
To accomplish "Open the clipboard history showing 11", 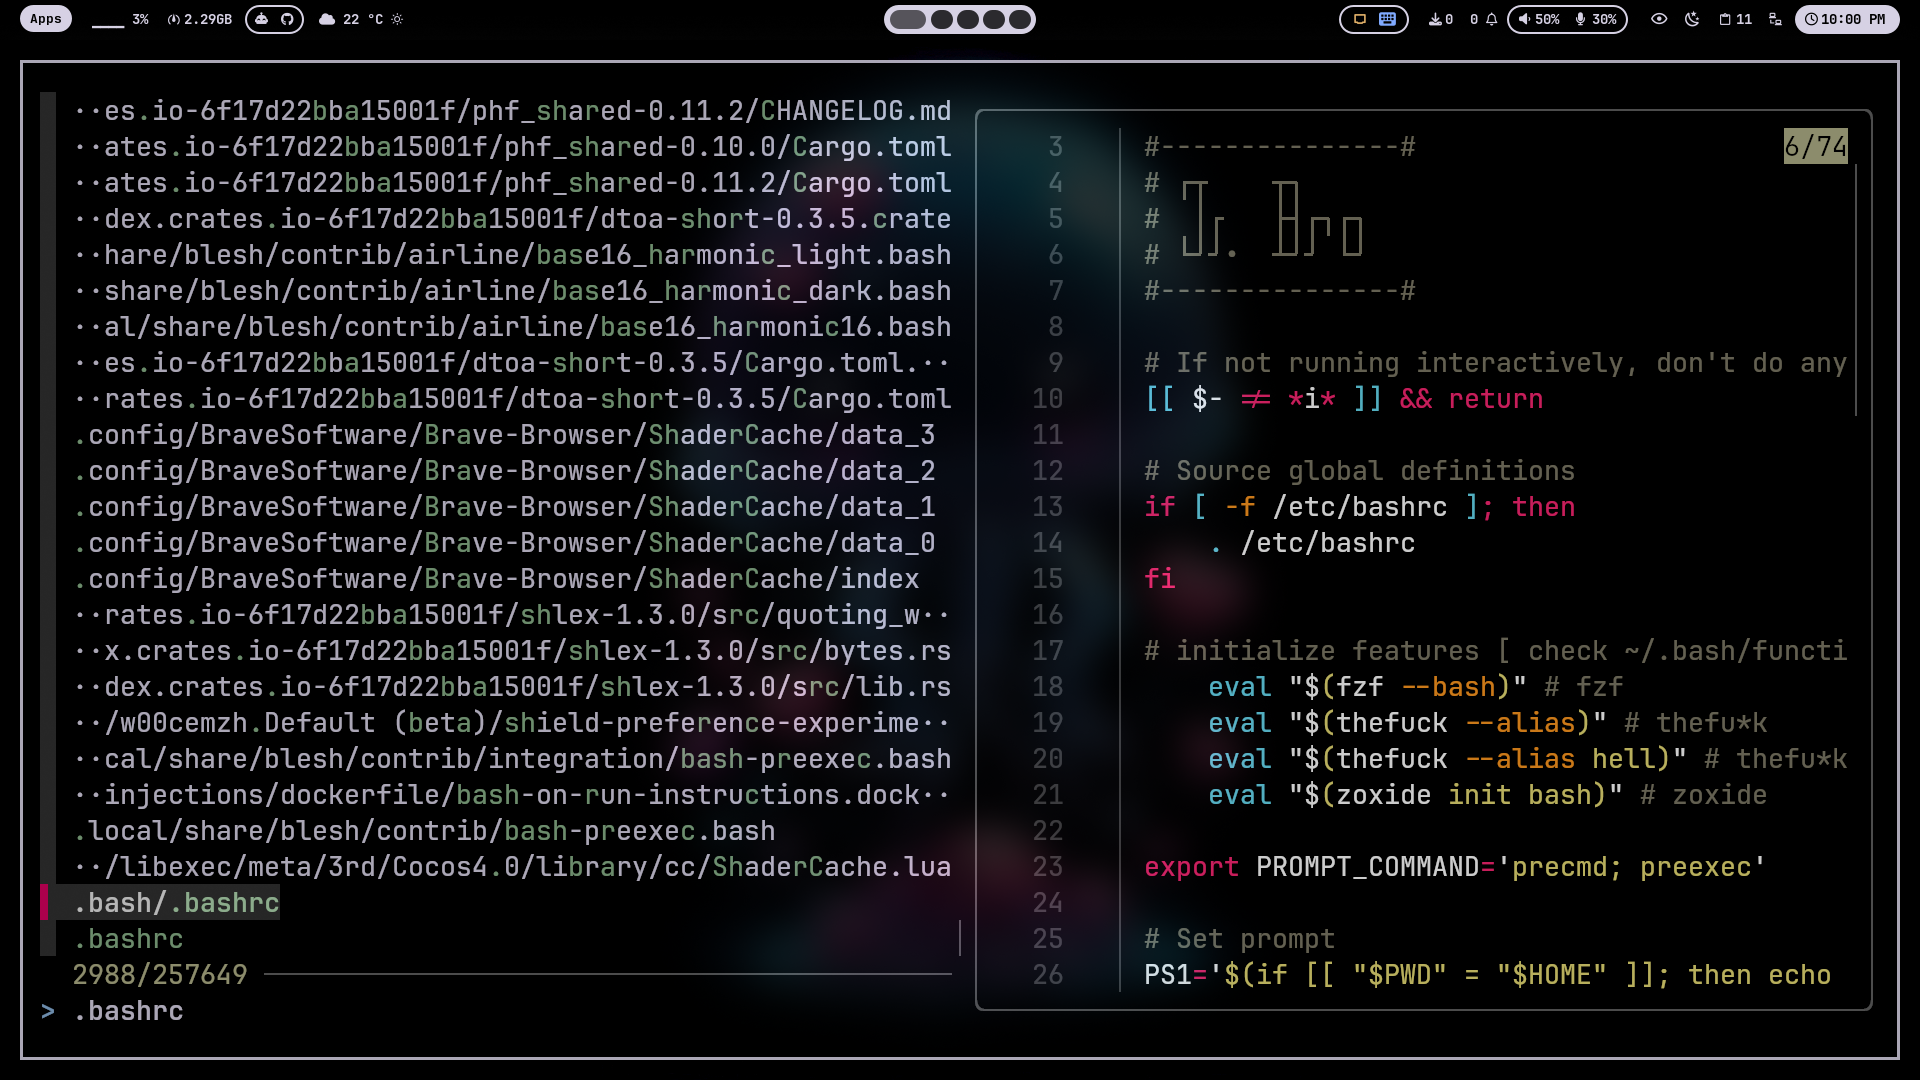I will tap(1735, 19).
